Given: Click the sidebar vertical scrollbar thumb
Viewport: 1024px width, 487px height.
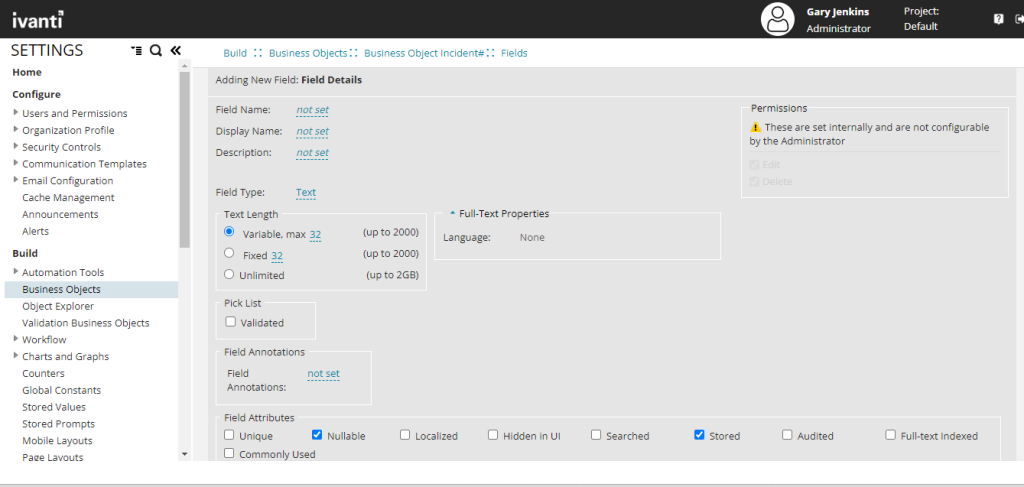Looking at the screenshot, I should (184, 160).
